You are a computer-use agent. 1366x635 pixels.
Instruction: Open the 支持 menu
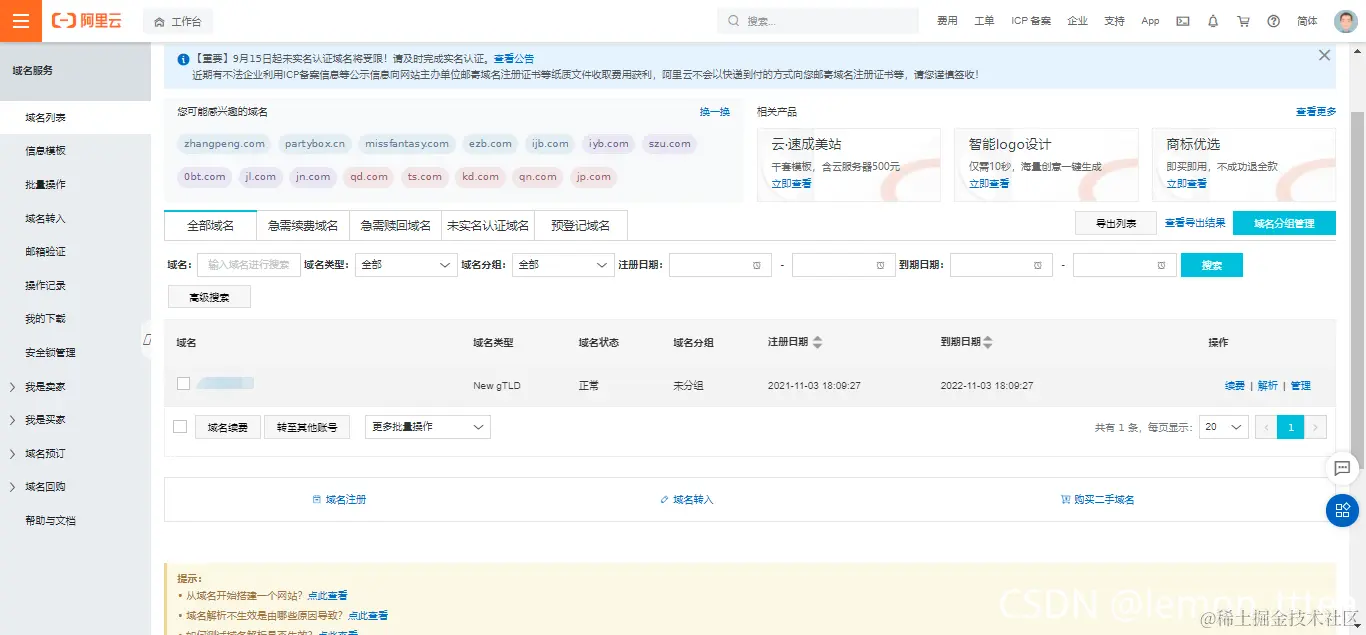1114,21
